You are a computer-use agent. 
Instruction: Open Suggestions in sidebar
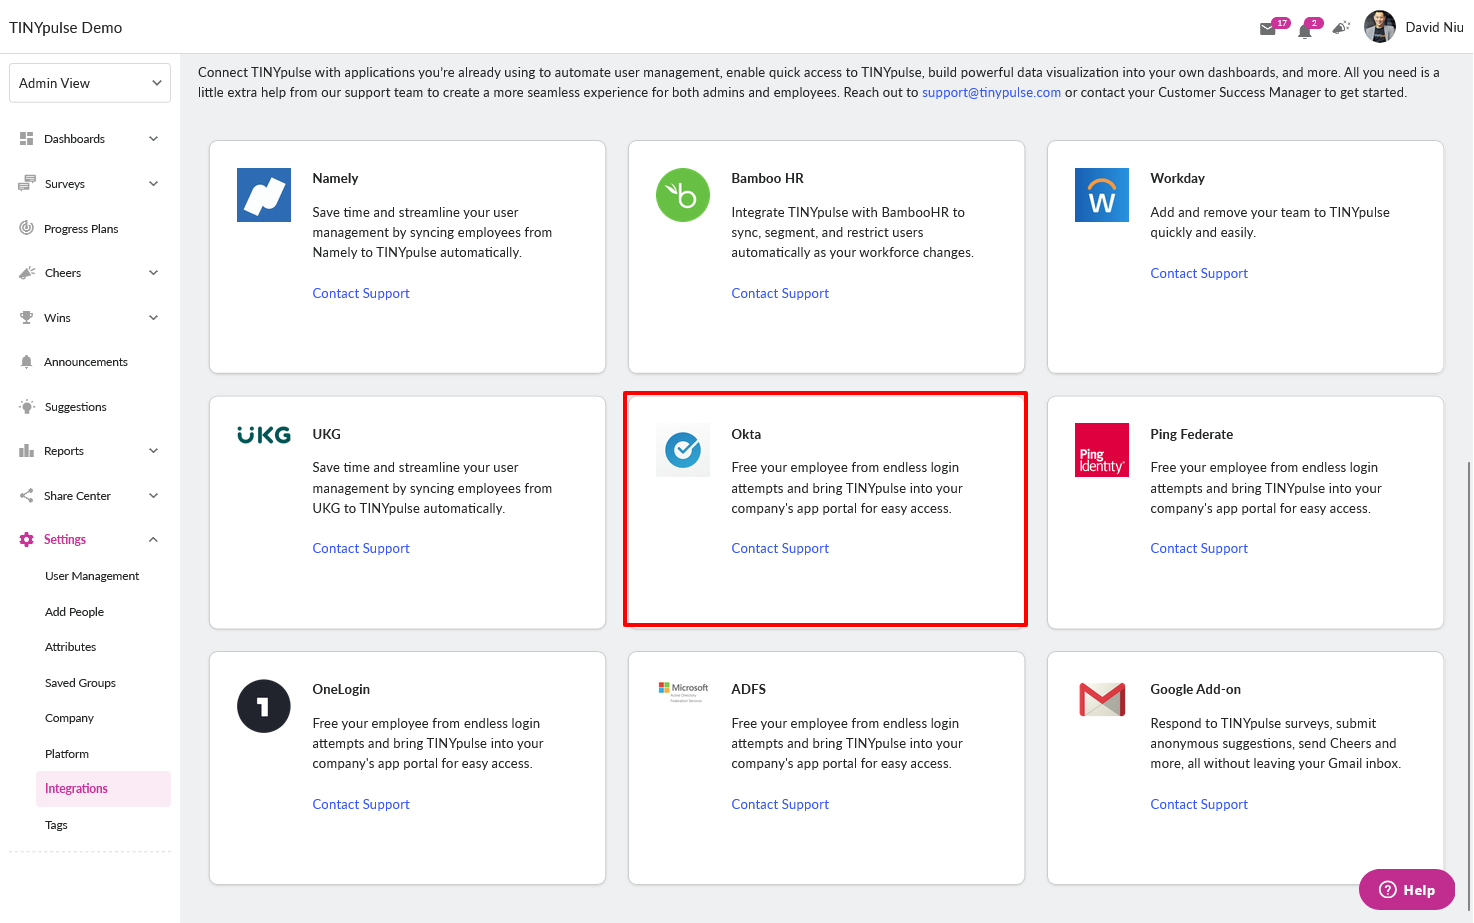pyautogui.click(x=76, y=407)
